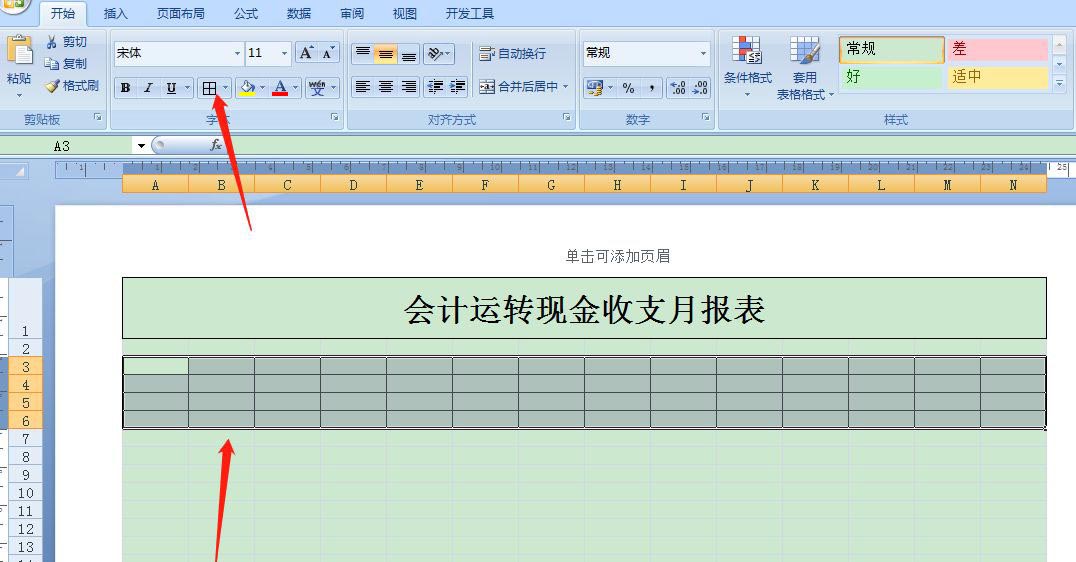Select column D header
Viewport: 1076px width, 562px height.
tap(353, 185)
